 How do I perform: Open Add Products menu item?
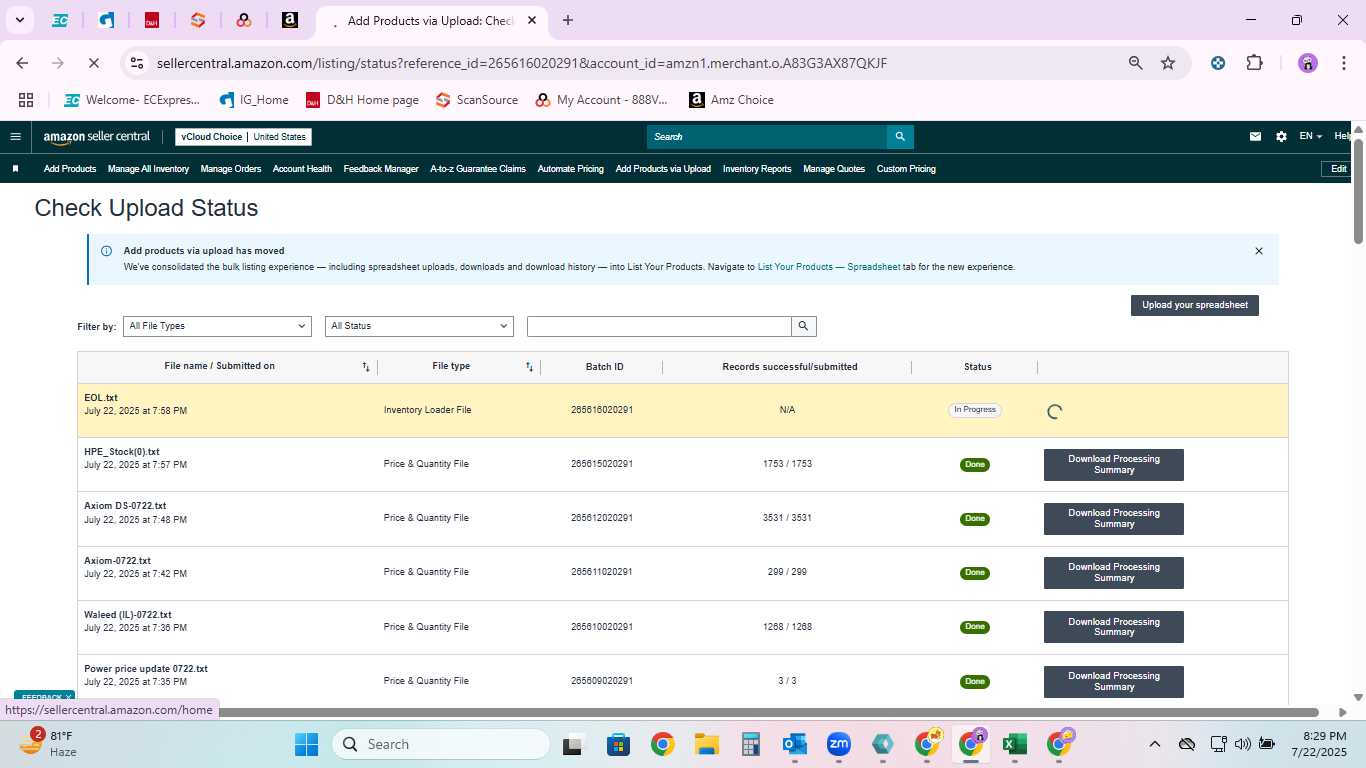pos(70,169)
